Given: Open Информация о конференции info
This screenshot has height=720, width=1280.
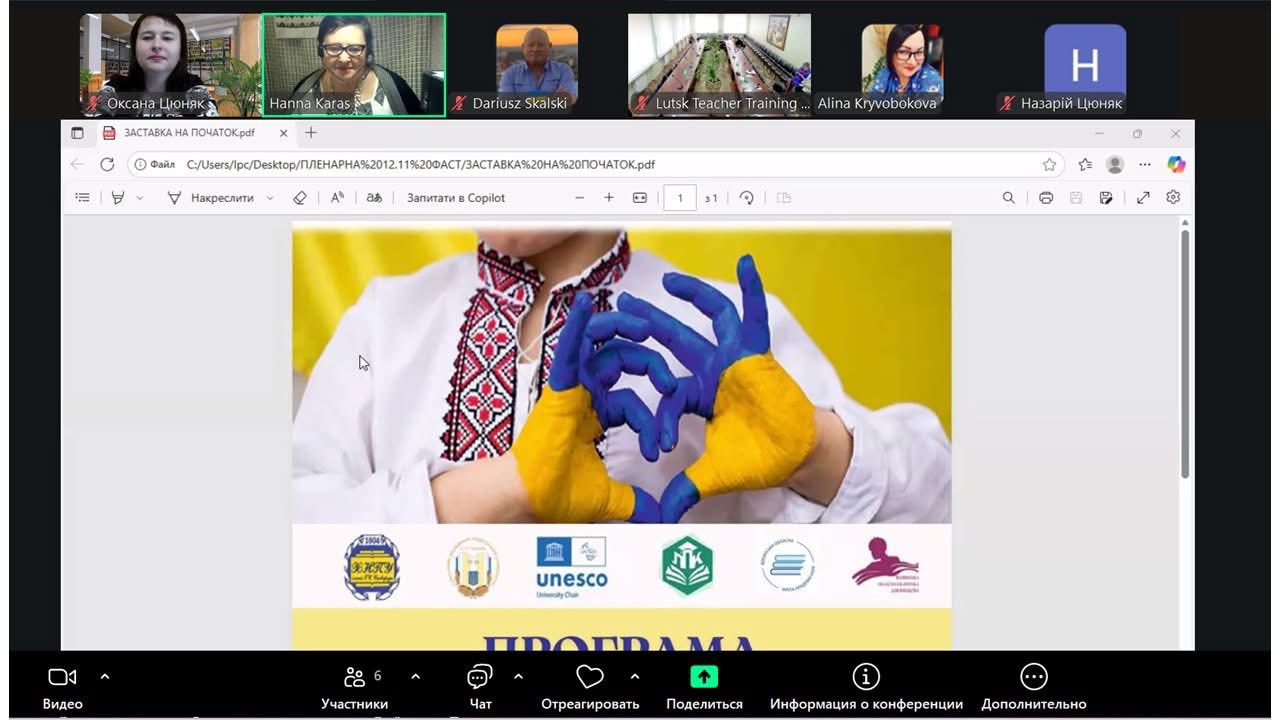Looking at the screenshot, I should click(866, 678).
